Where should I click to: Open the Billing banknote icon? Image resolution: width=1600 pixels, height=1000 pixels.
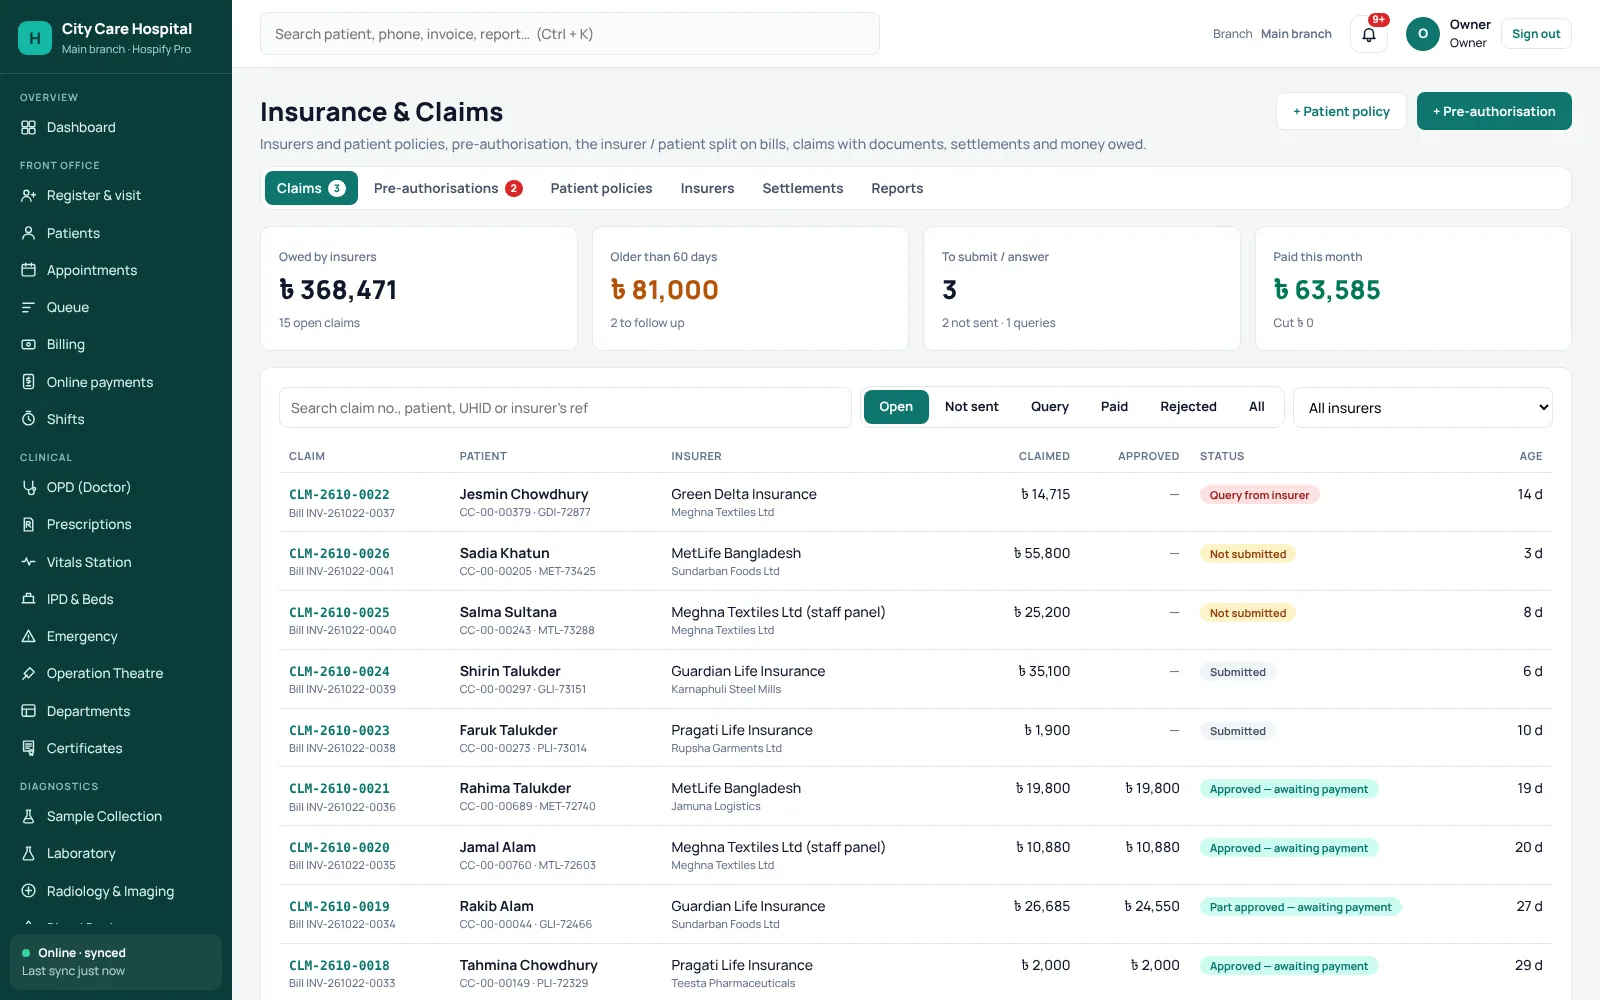click(28, 344)
